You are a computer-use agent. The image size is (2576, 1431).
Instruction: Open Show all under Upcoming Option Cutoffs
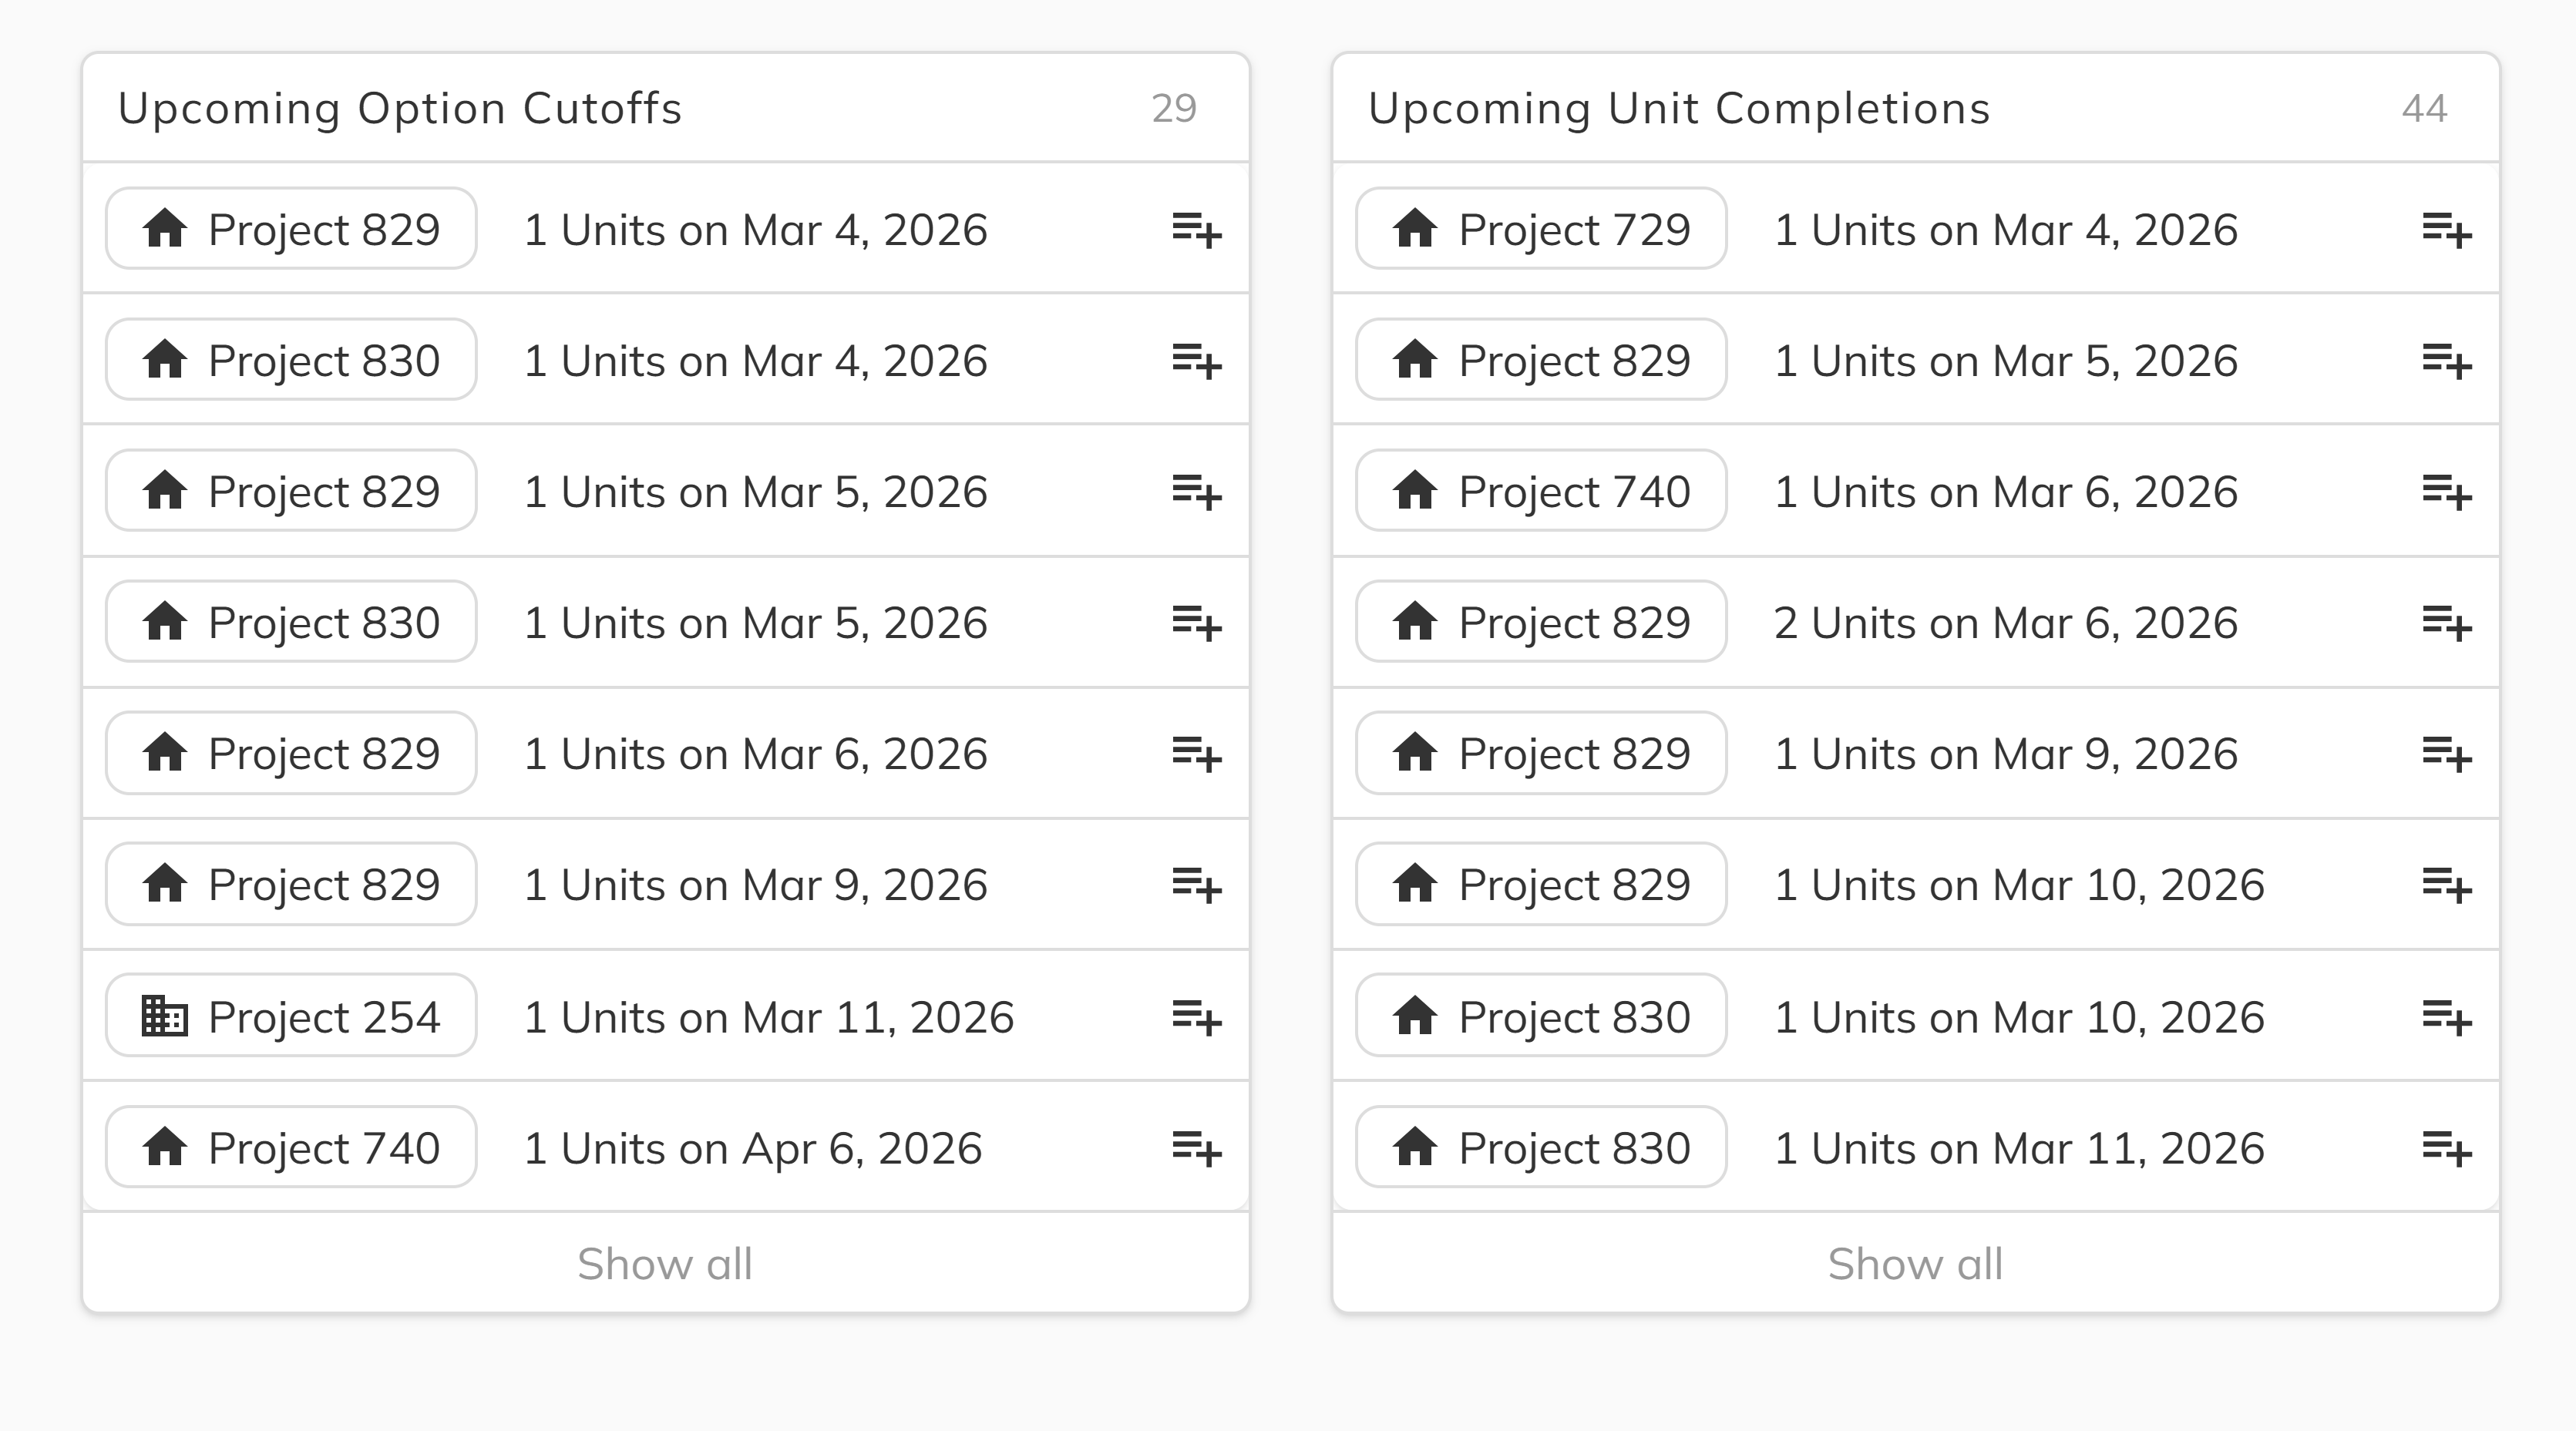pyautogui.click(x=665, y=1263)
